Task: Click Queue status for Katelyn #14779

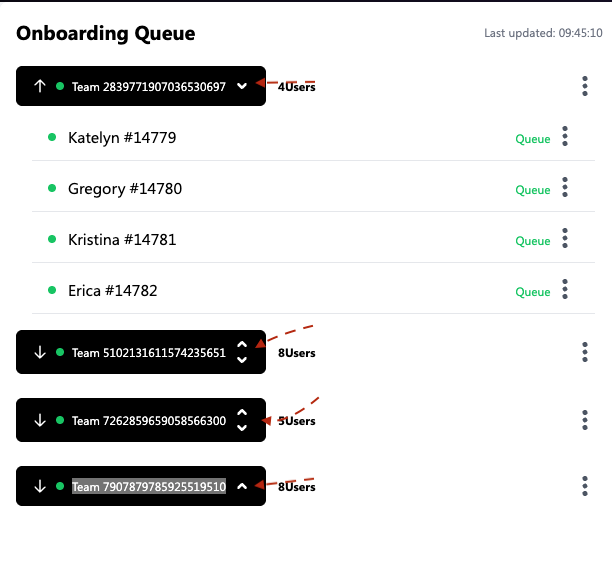Action: [532, 139]
